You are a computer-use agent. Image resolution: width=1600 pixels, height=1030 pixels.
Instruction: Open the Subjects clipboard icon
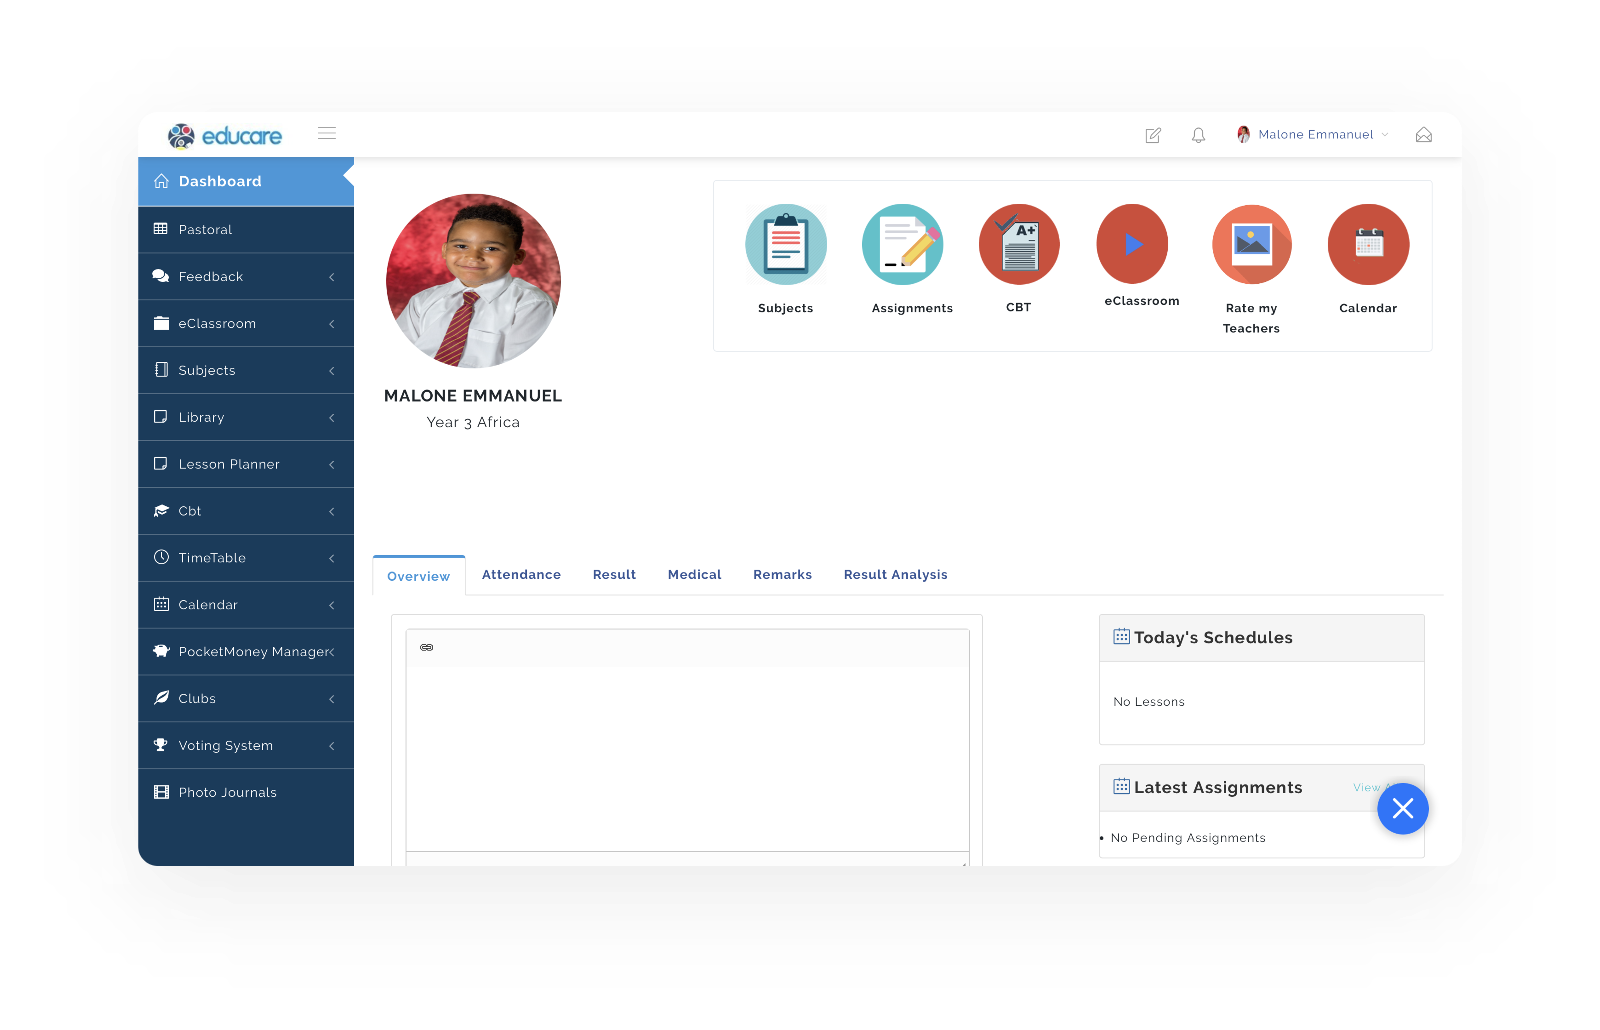pyautogui.click(x=786, y=245)
